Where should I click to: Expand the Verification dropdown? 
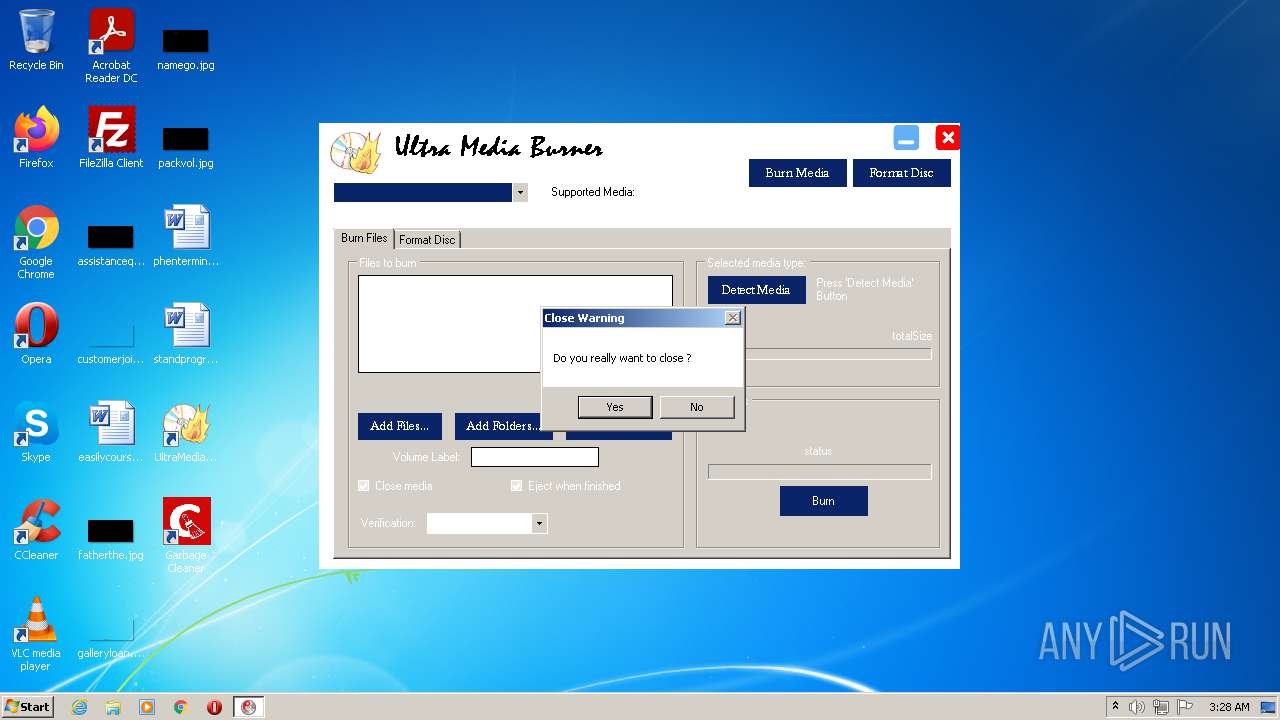539,523
